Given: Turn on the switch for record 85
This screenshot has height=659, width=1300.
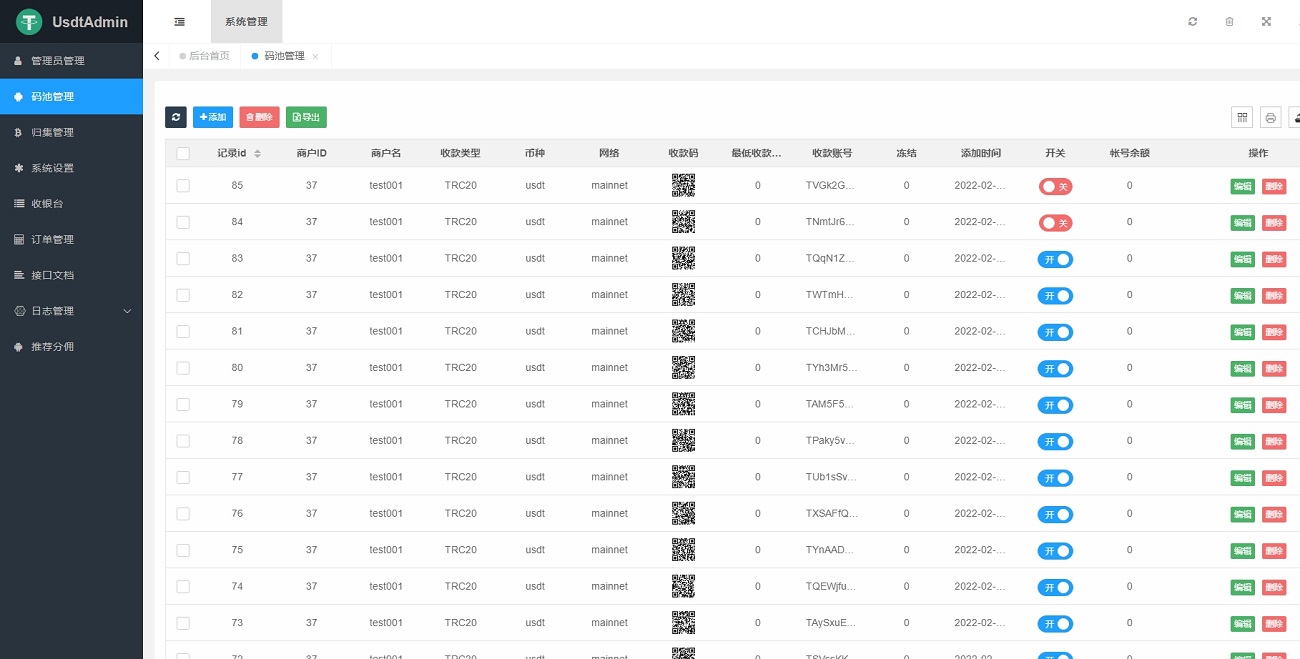Looking at the screenshot, I should click(1055, 186).
